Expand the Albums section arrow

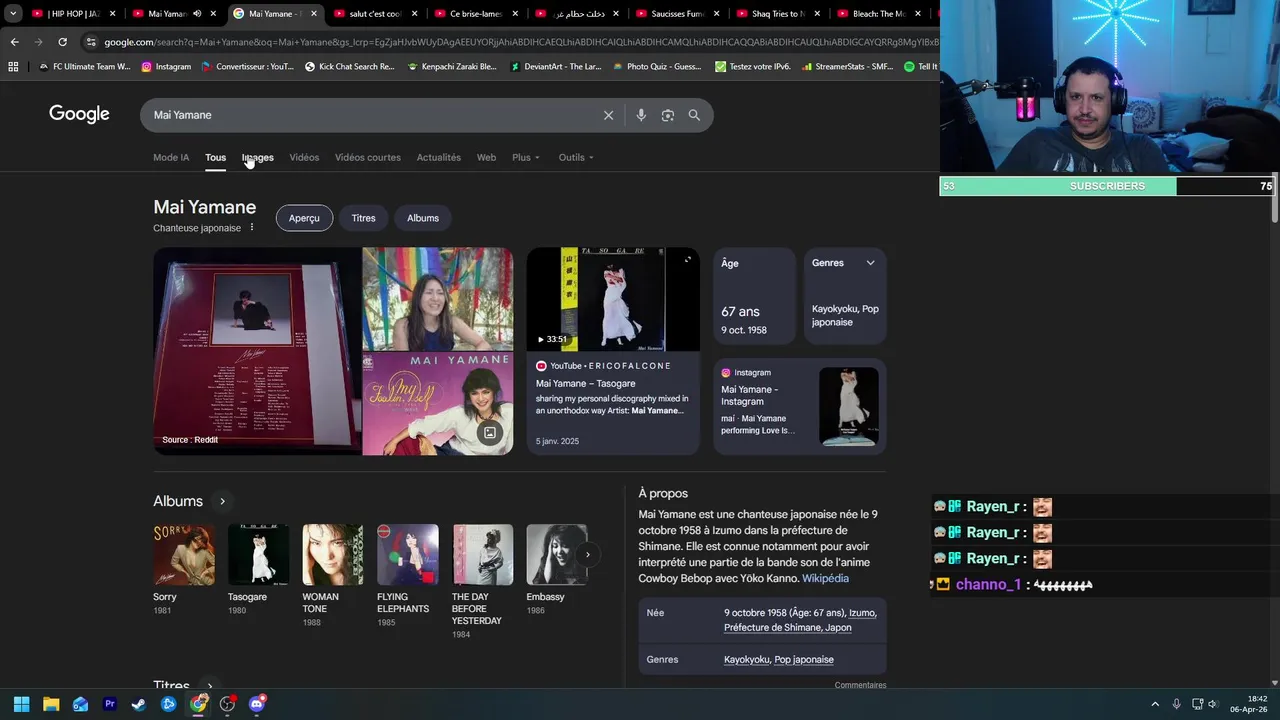(x=222, y=501)
